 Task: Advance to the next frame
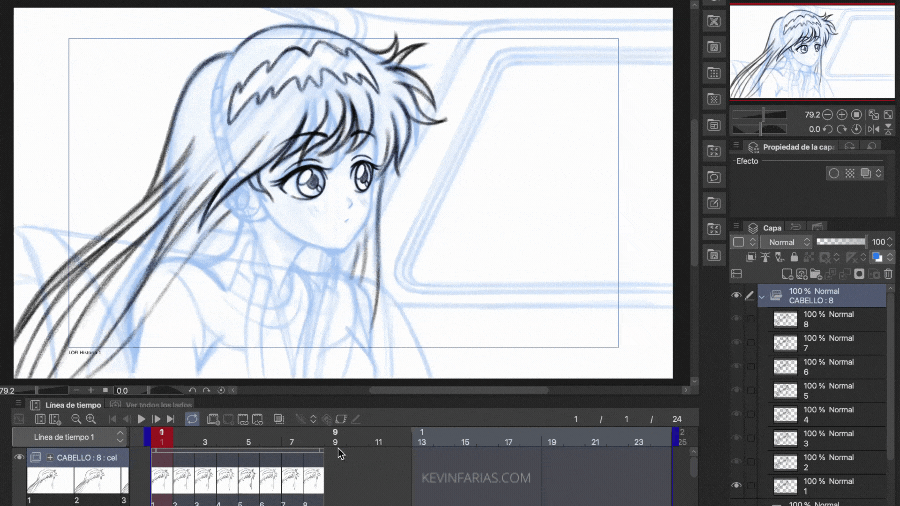click(156, 419)
